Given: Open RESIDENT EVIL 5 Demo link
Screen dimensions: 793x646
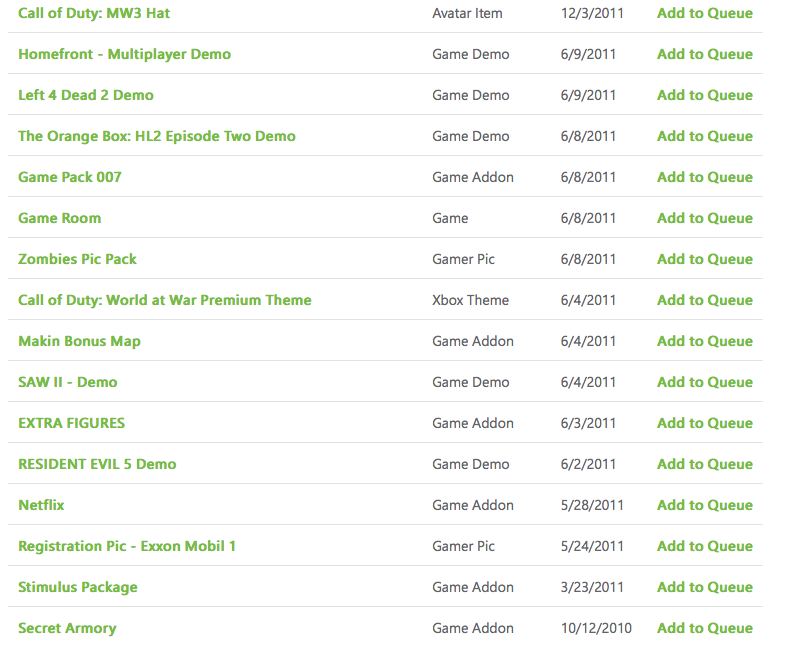Looking at the screenshot, I should pos(97,464).
